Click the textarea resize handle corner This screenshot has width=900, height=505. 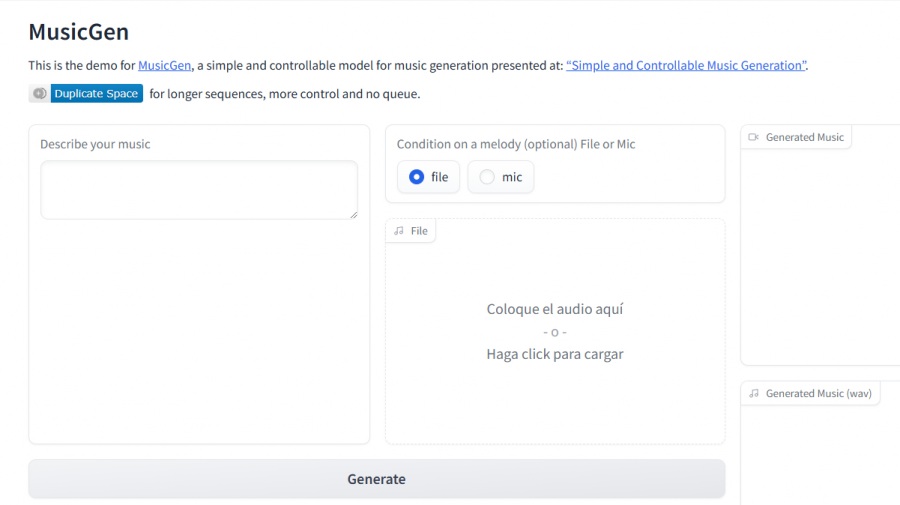click(x=352, y=214)
